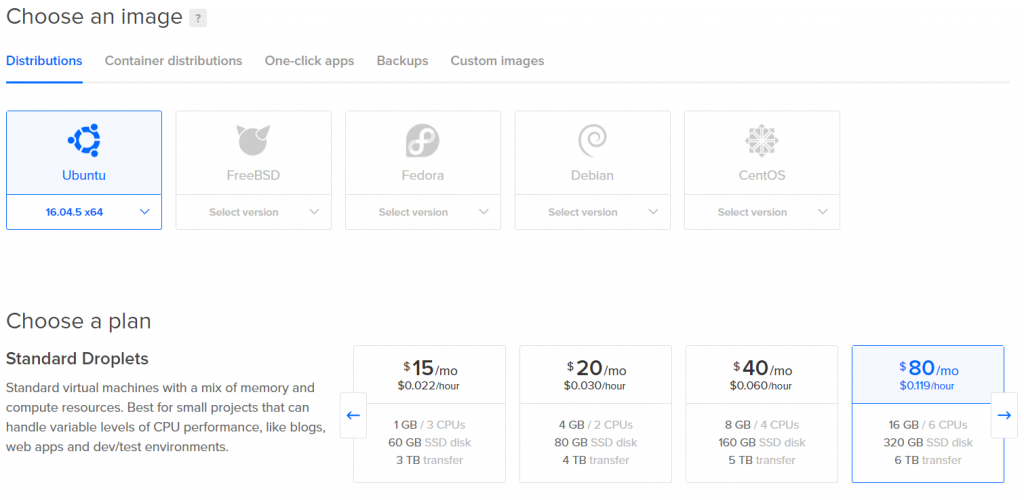Expand CentOS Select version dropdown
Viewport: 1024px width, 500px height.
coord(762,212)
